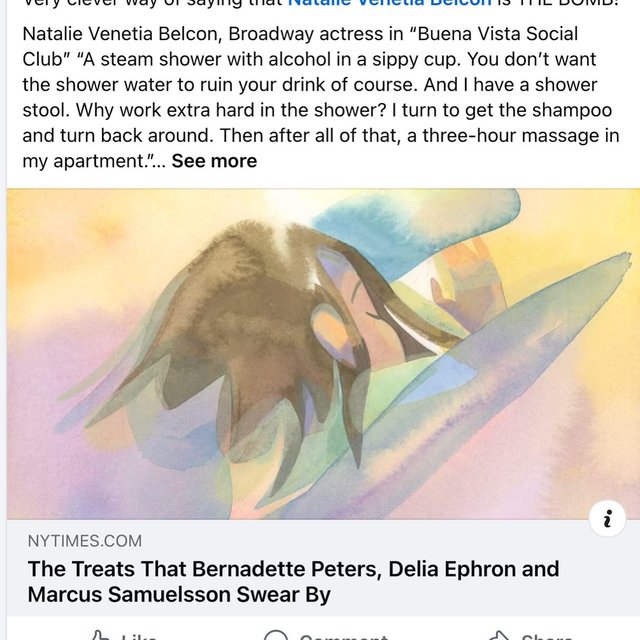640x640 pixels.
Task: Tap the Share arrow icon
Action: [x=499, y=636]
